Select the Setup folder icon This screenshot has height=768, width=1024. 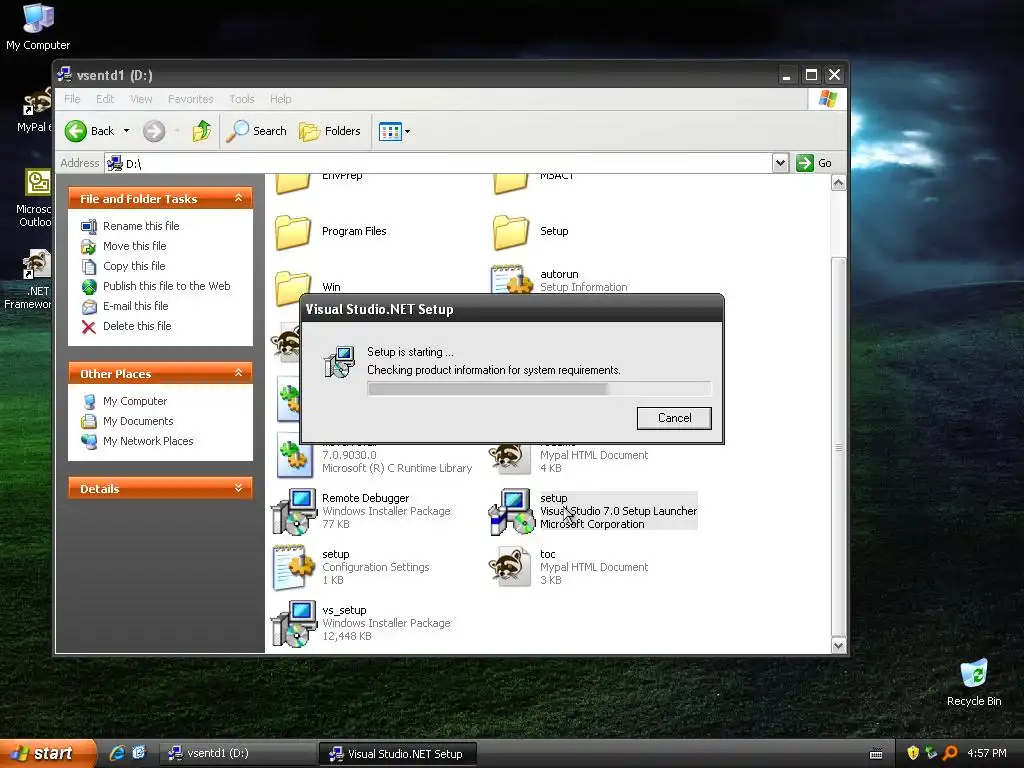coord(511,232)
